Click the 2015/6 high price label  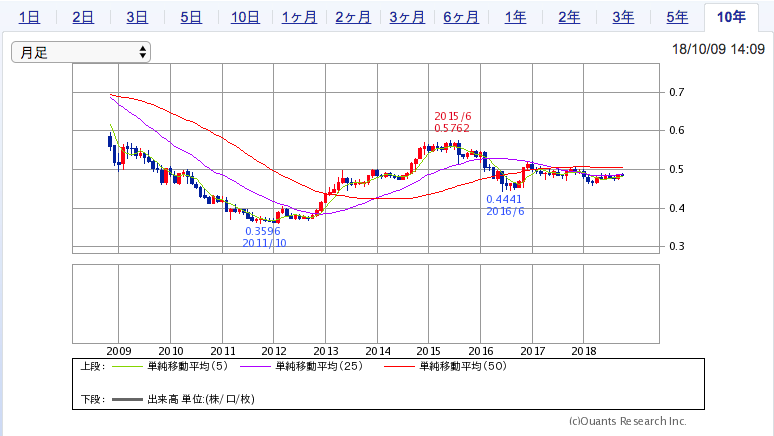tap(452, 122)
